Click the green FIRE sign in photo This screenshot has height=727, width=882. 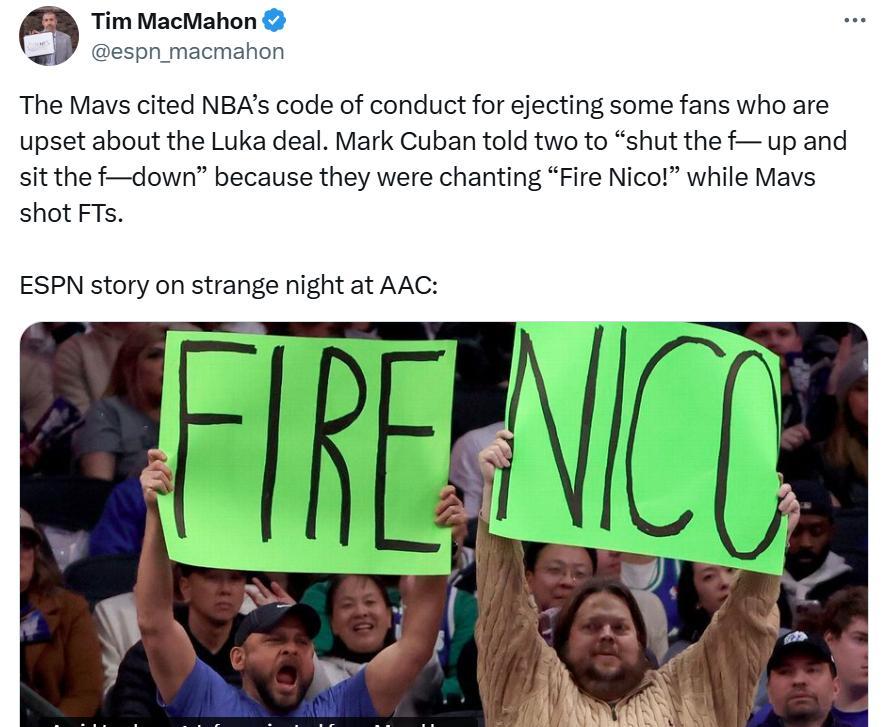[x=307, y=454]
